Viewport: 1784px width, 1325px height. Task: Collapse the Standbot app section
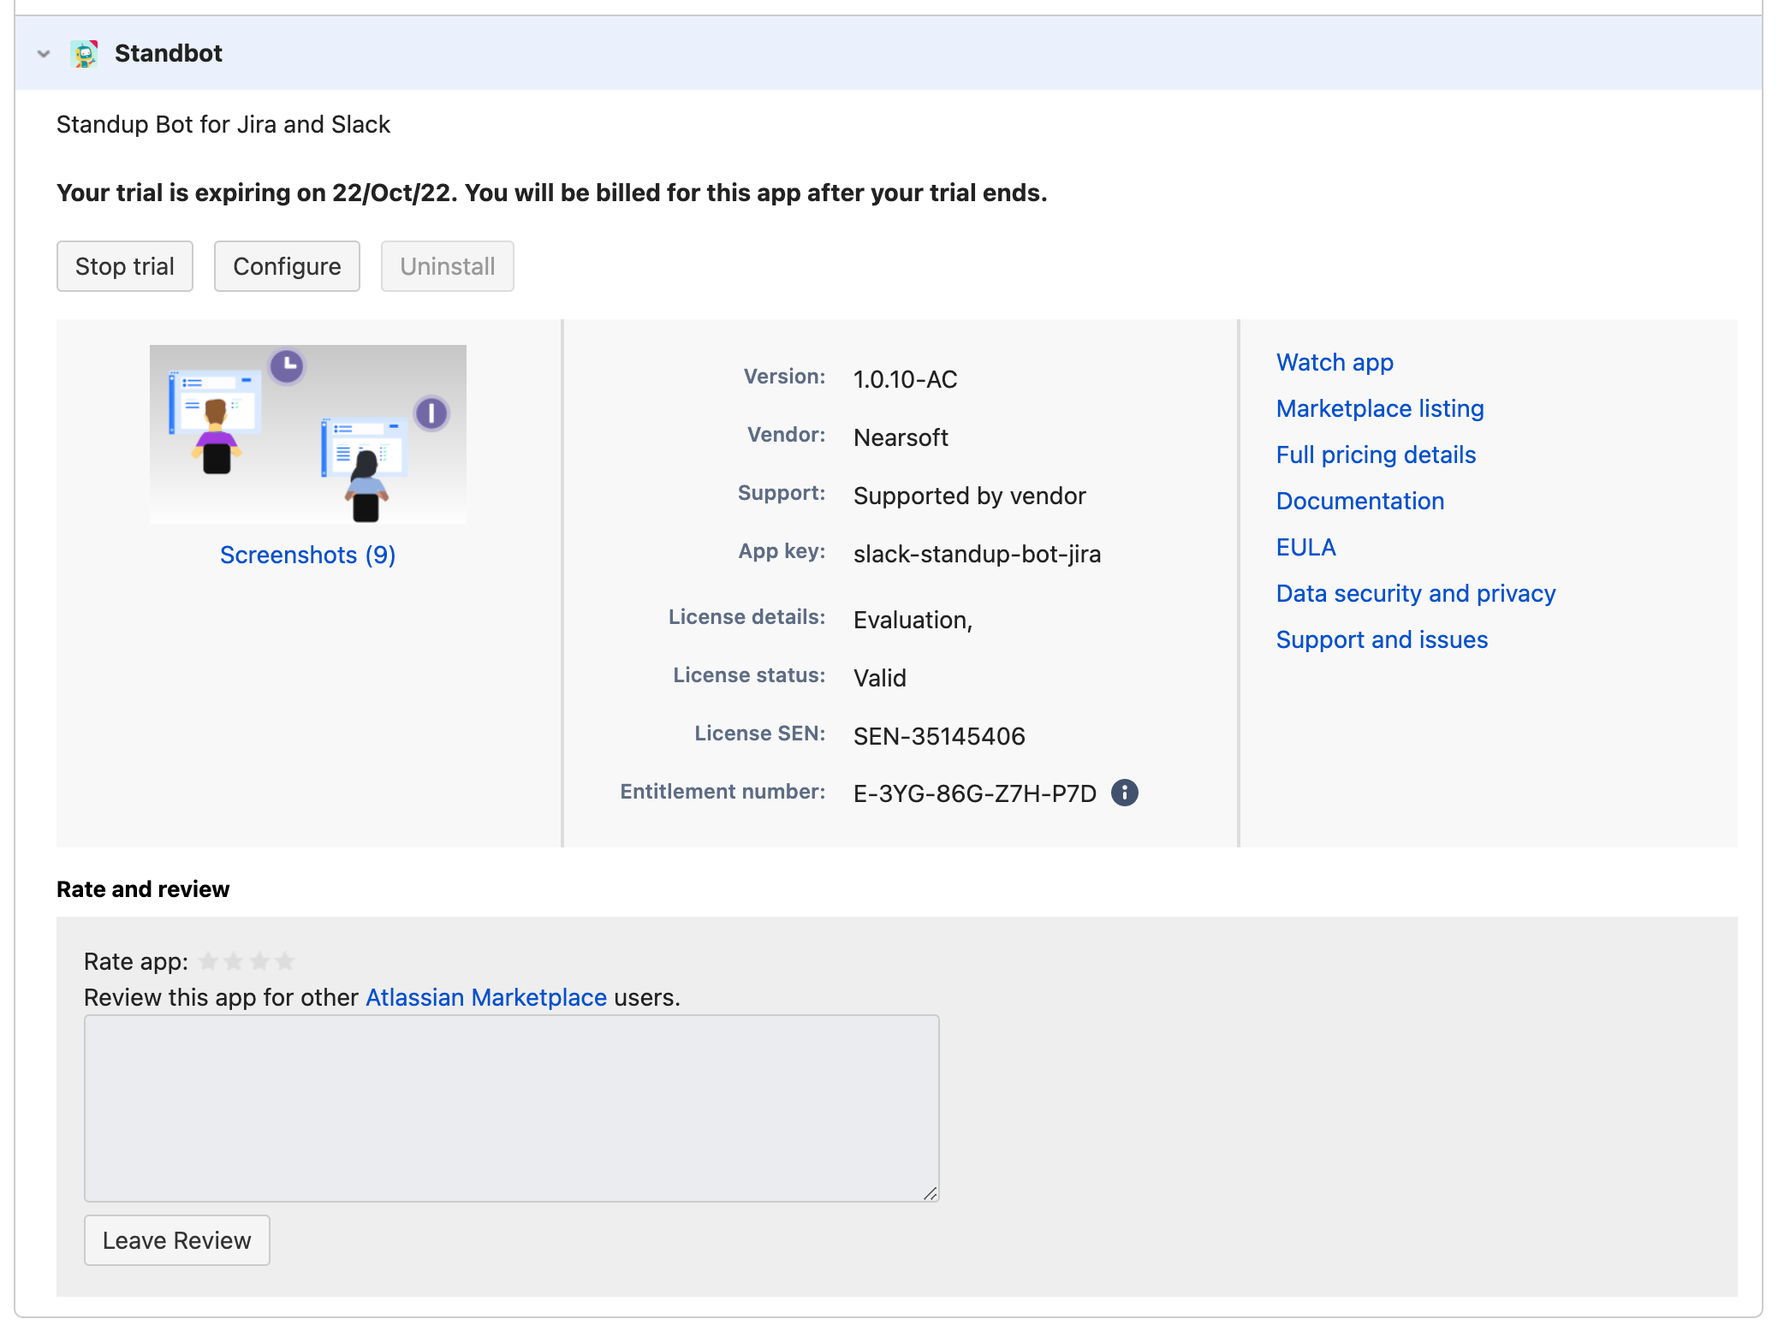tap(44, 54)
